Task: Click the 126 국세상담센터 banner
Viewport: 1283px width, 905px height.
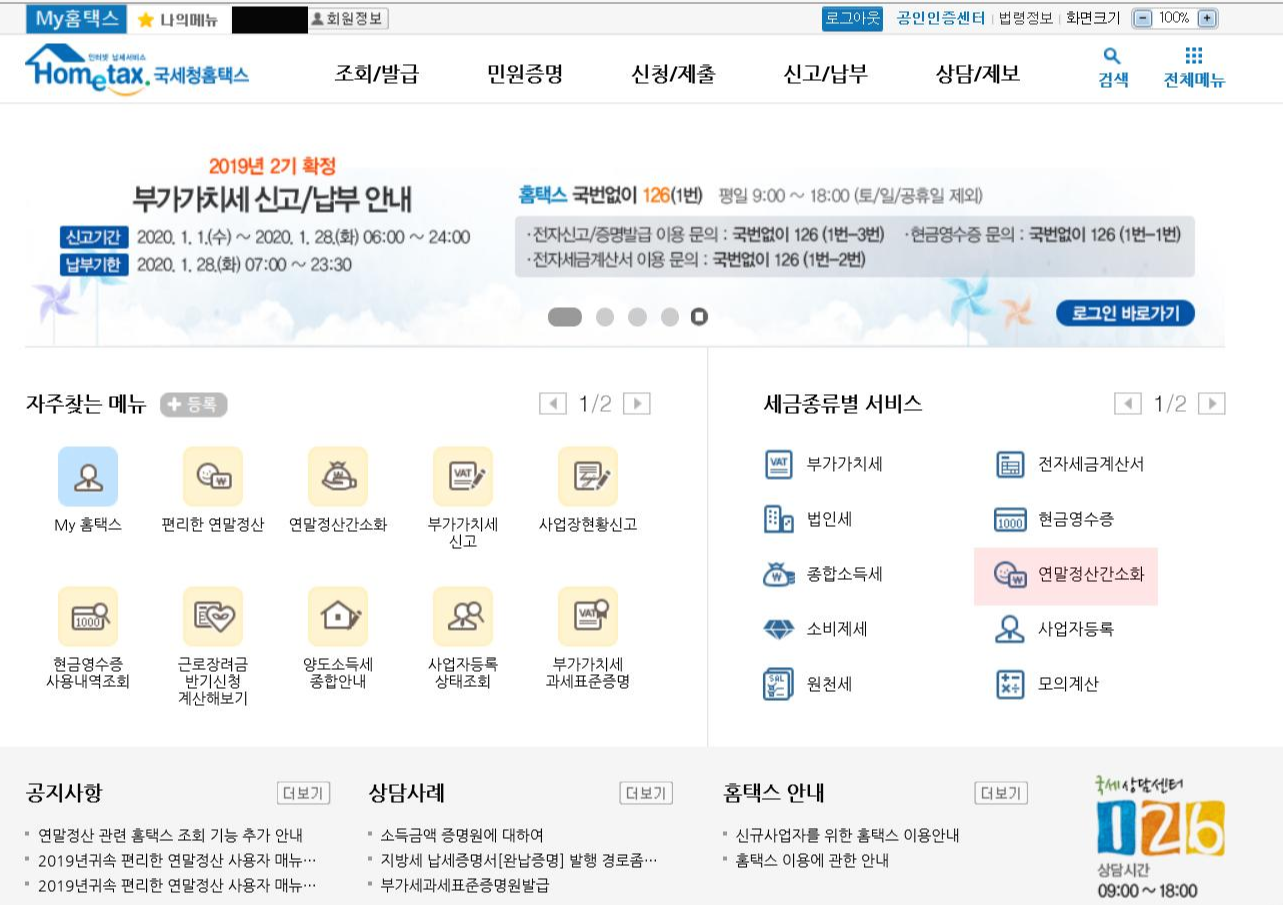Action: point(1160,838)
